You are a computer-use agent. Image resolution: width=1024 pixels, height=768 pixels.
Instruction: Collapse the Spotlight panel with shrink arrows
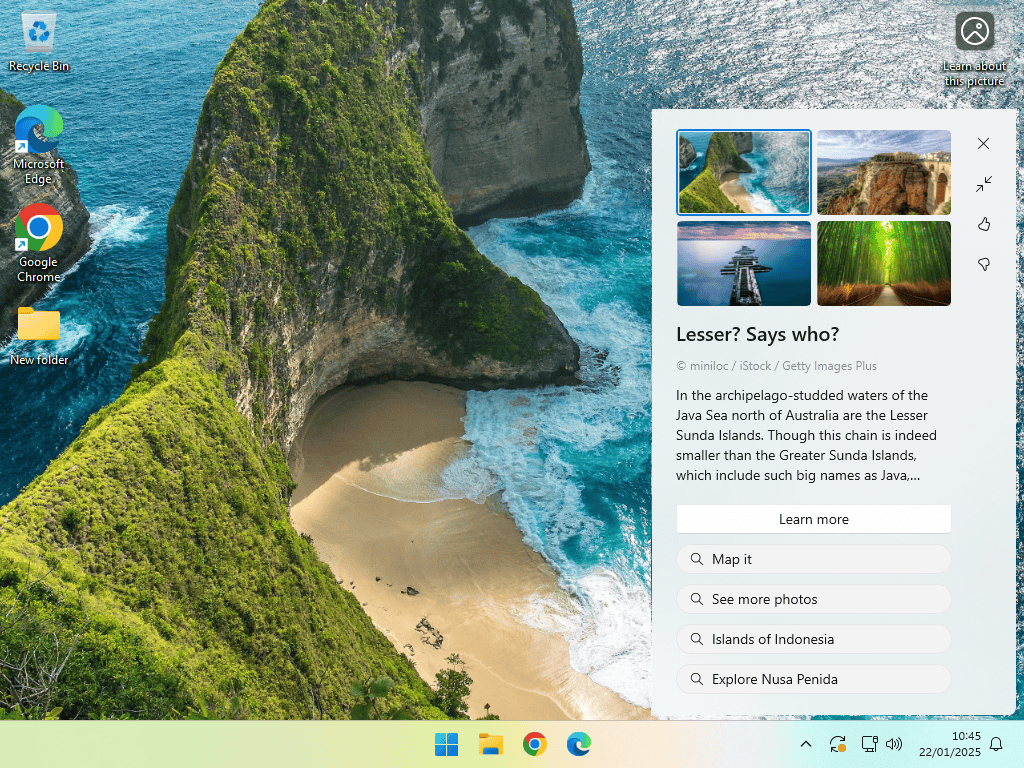point(983,184)
